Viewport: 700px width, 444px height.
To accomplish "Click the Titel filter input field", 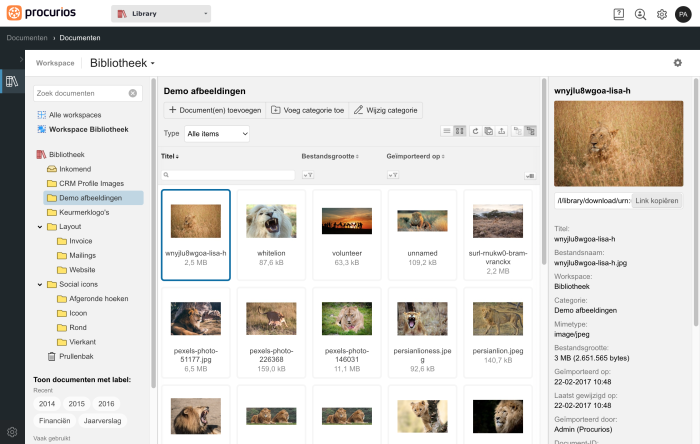I will (228, 175).
